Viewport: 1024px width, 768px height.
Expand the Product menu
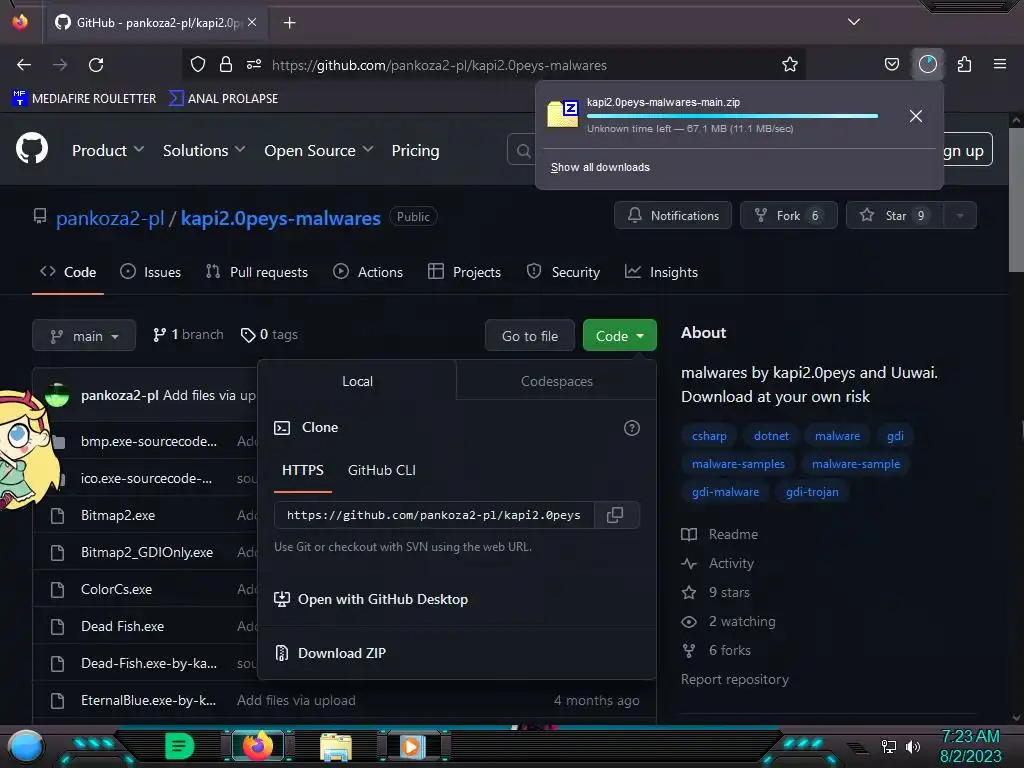108,150
